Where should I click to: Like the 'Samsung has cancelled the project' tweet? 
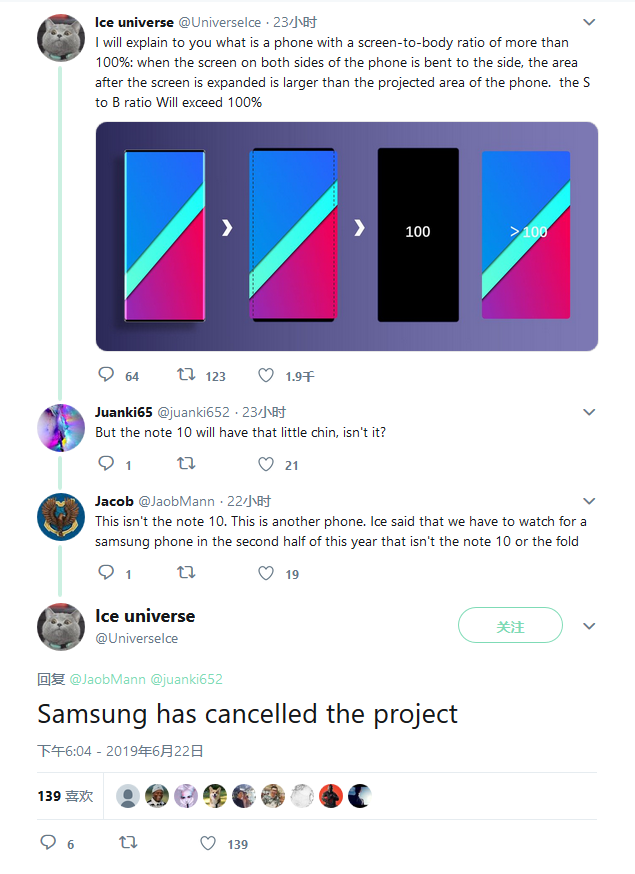click(208, 843)
